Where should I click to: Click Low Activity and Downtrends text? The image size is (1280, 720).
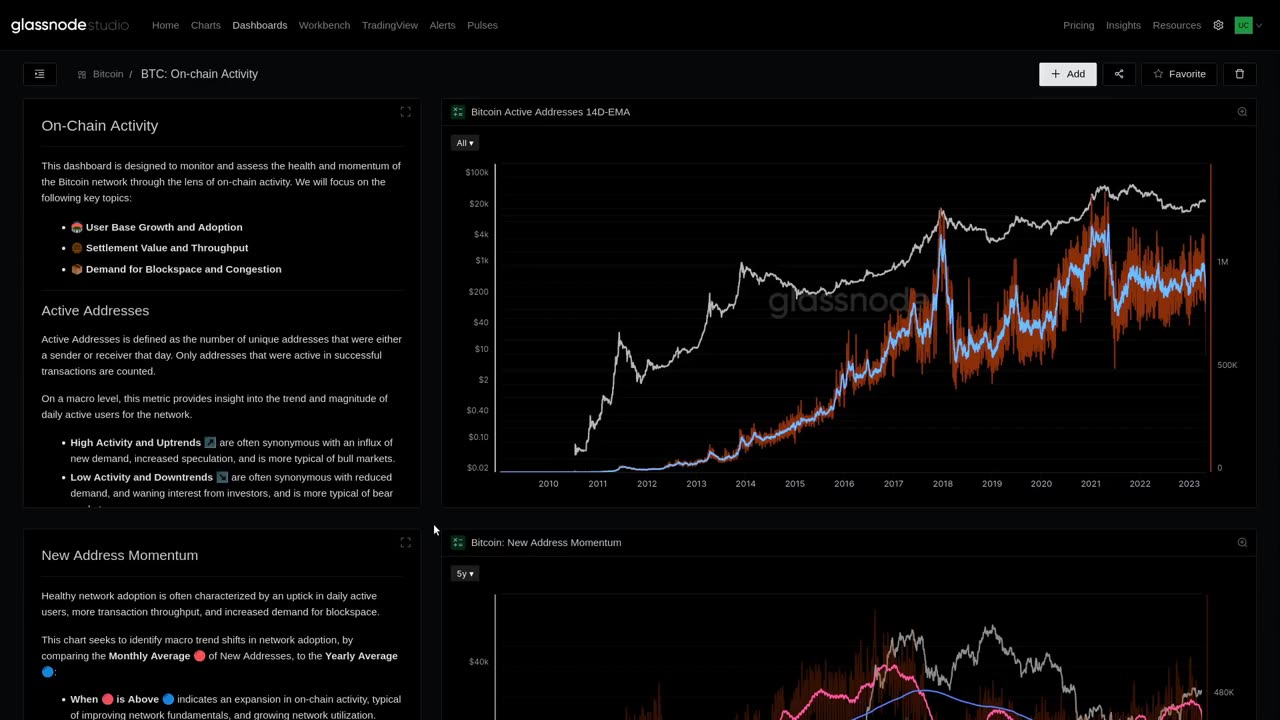tap(141, 478)
